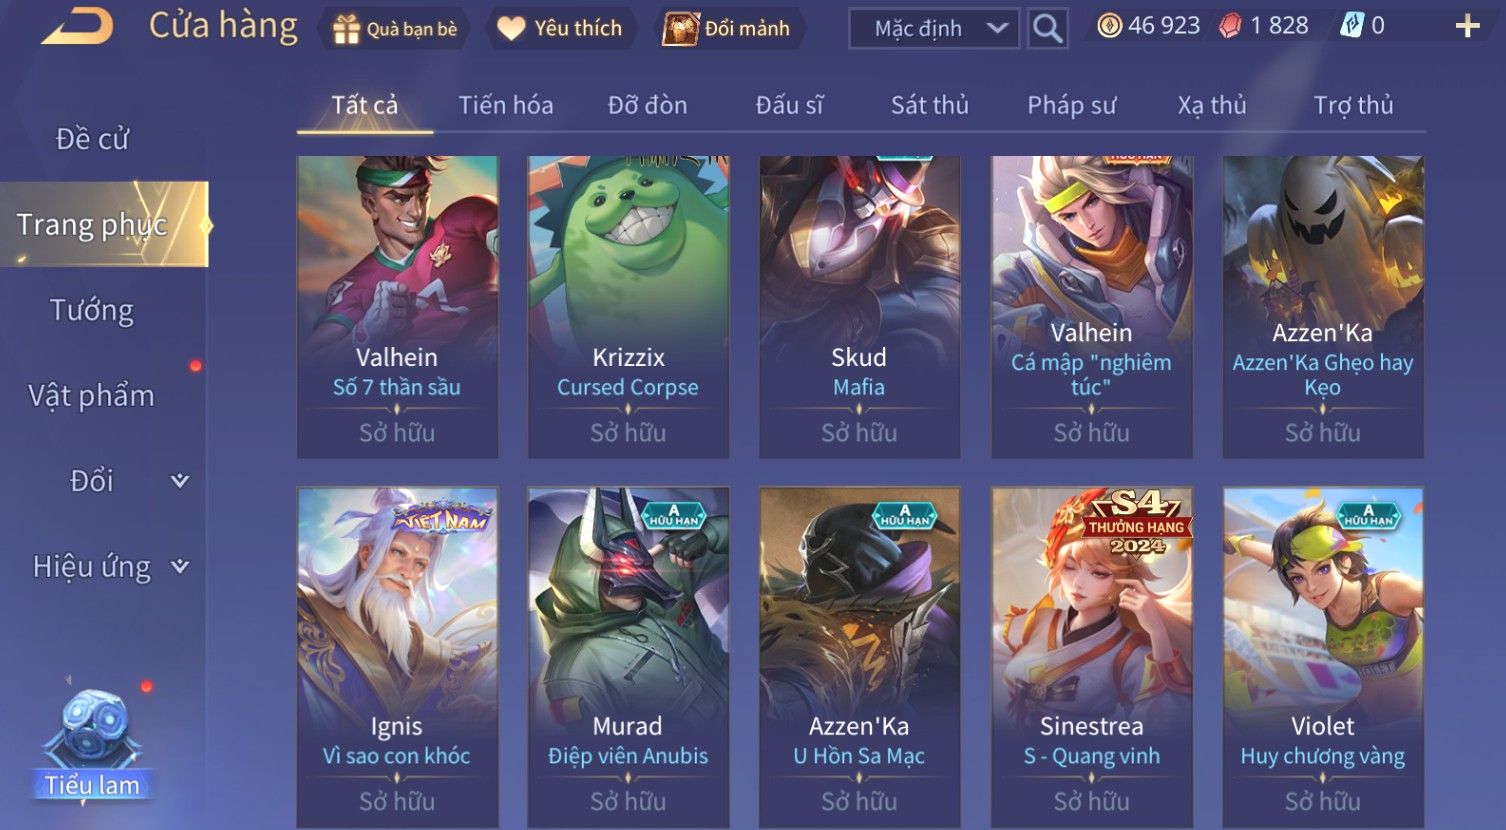Click the plus icon to add currency
Image resolution: width=1506 pixels, height=830 pixels.
pos(1467,27)
